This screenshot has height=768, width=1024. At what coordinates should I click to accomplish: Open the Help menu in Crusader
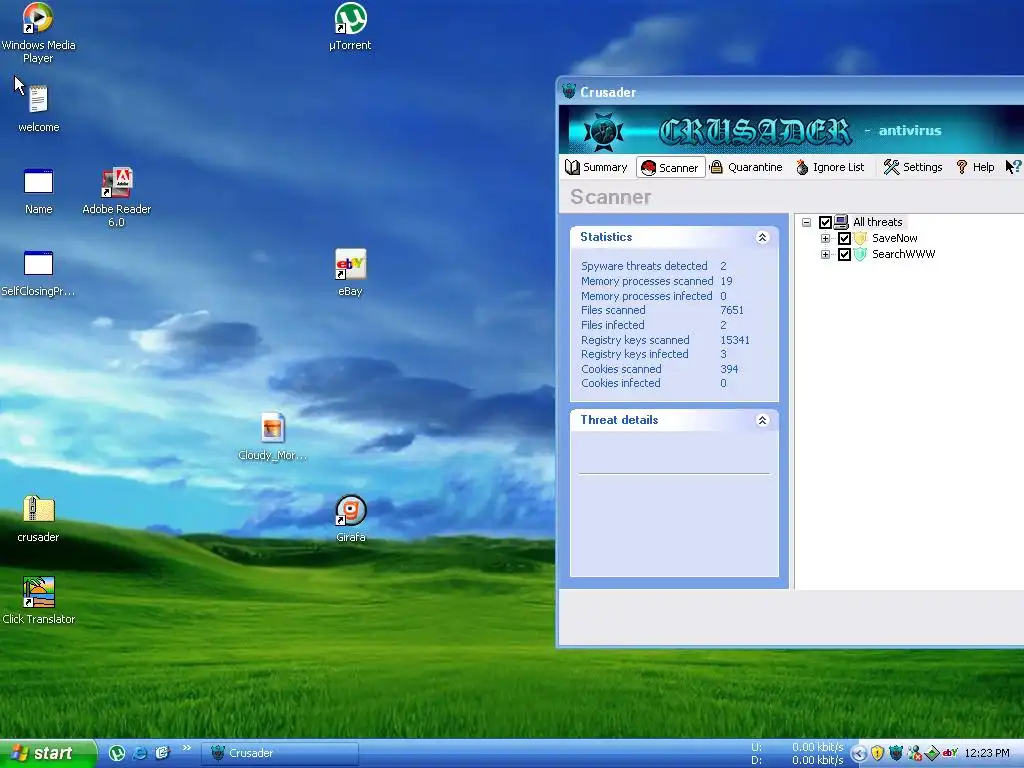975,167
